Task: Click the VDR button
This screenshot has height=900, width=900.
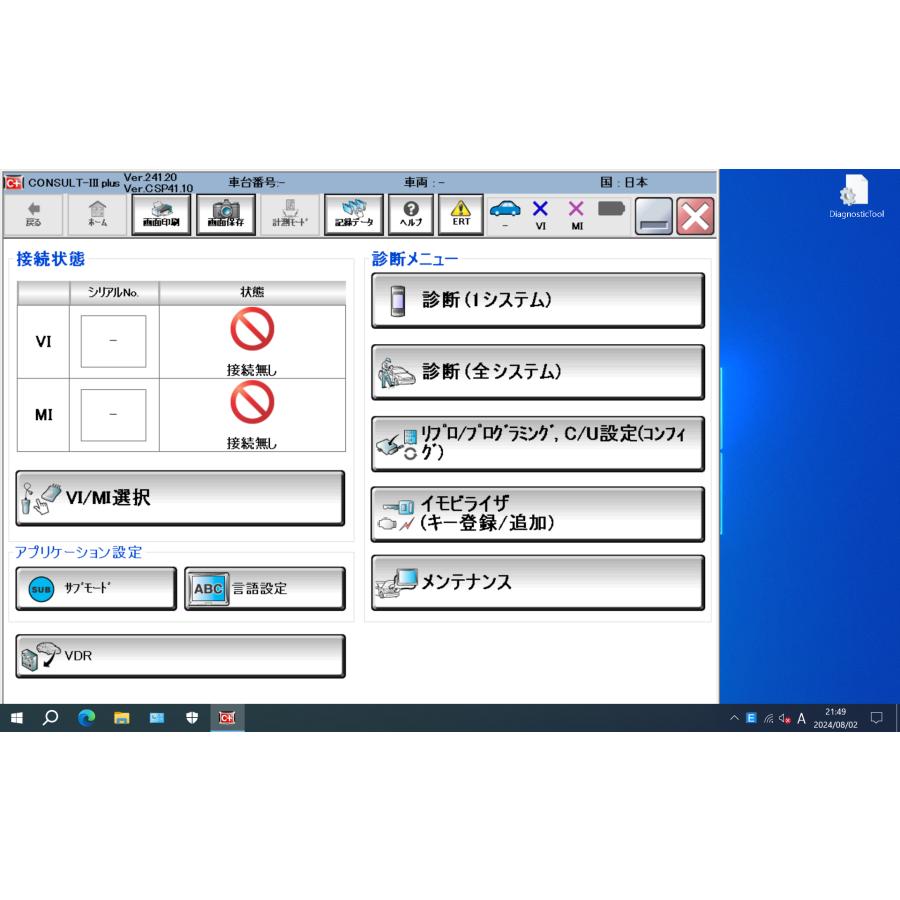Action: (x=180, y=656)
